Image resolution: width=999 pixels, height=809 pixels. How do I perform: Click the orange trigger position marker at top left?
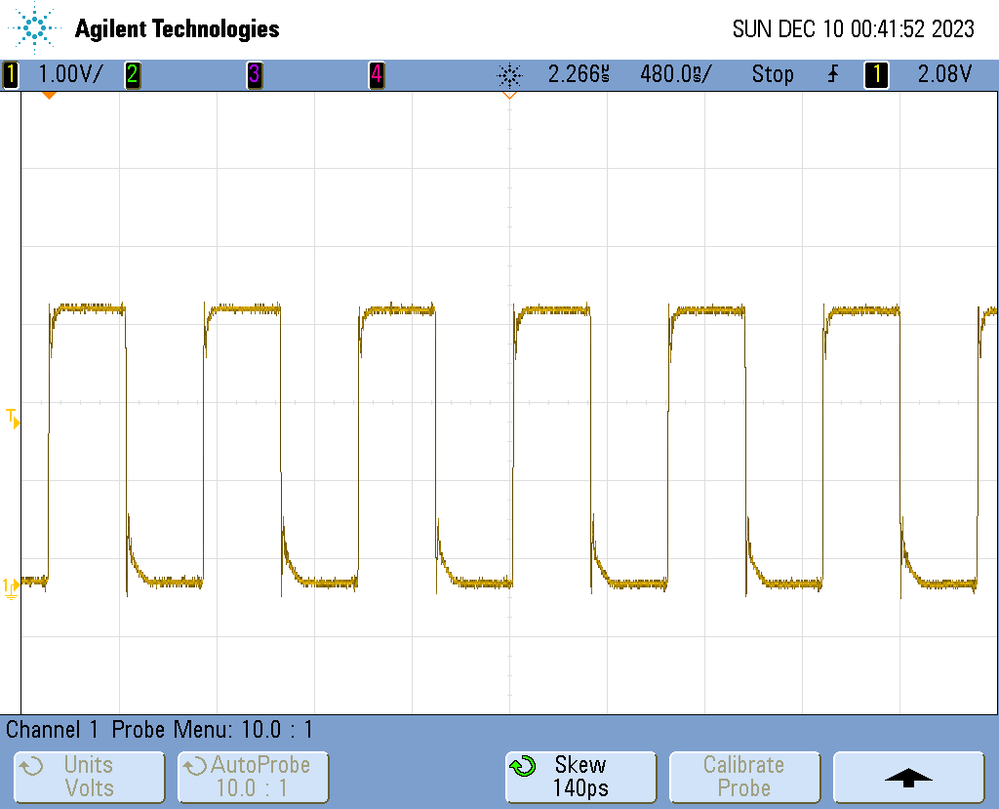click(49, 96)
